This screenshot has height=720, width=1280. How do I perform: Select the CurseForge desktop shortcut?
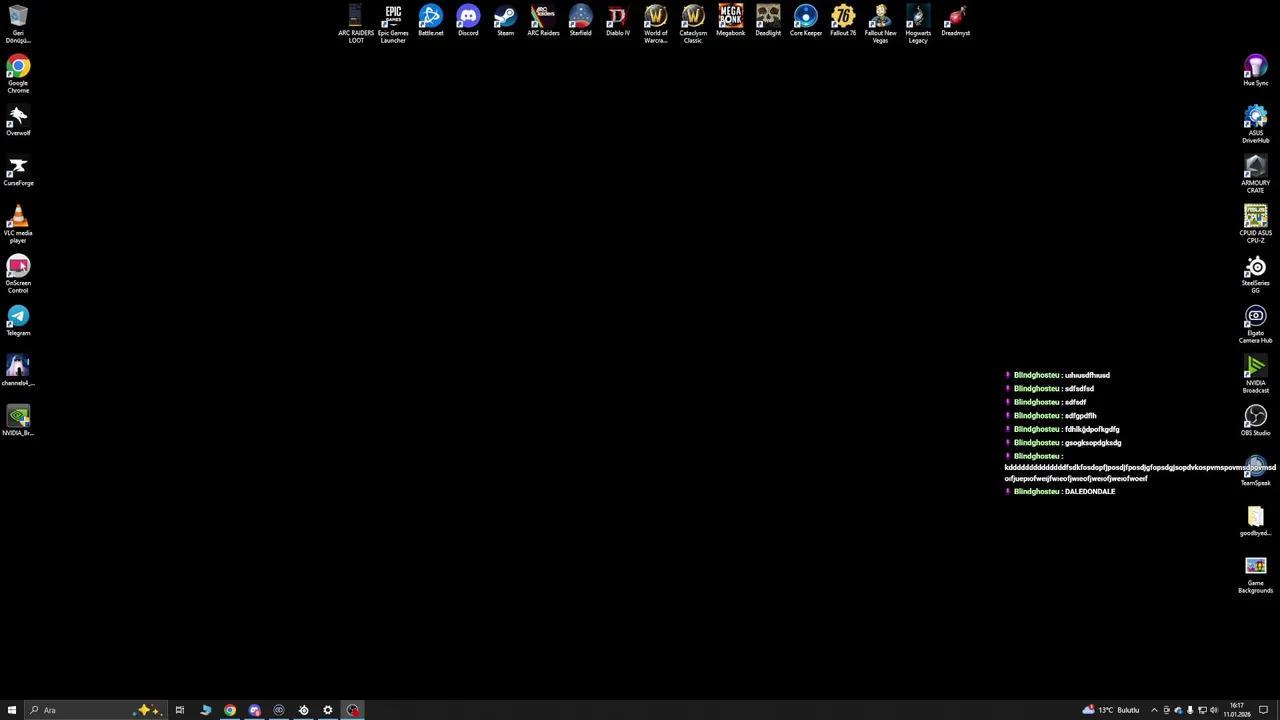point(18,171)
